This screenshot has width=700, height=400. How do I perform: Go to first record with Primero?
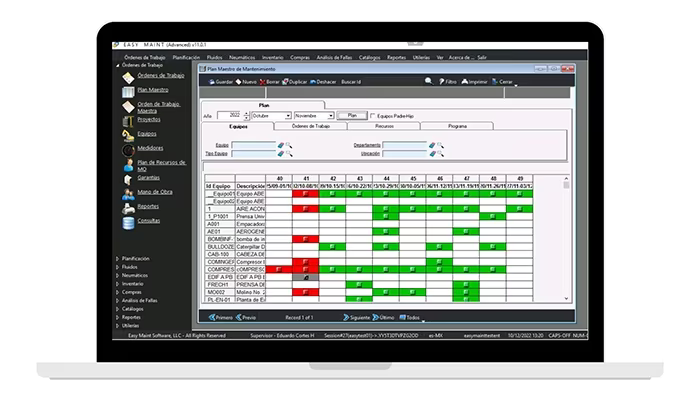[221, 317]
